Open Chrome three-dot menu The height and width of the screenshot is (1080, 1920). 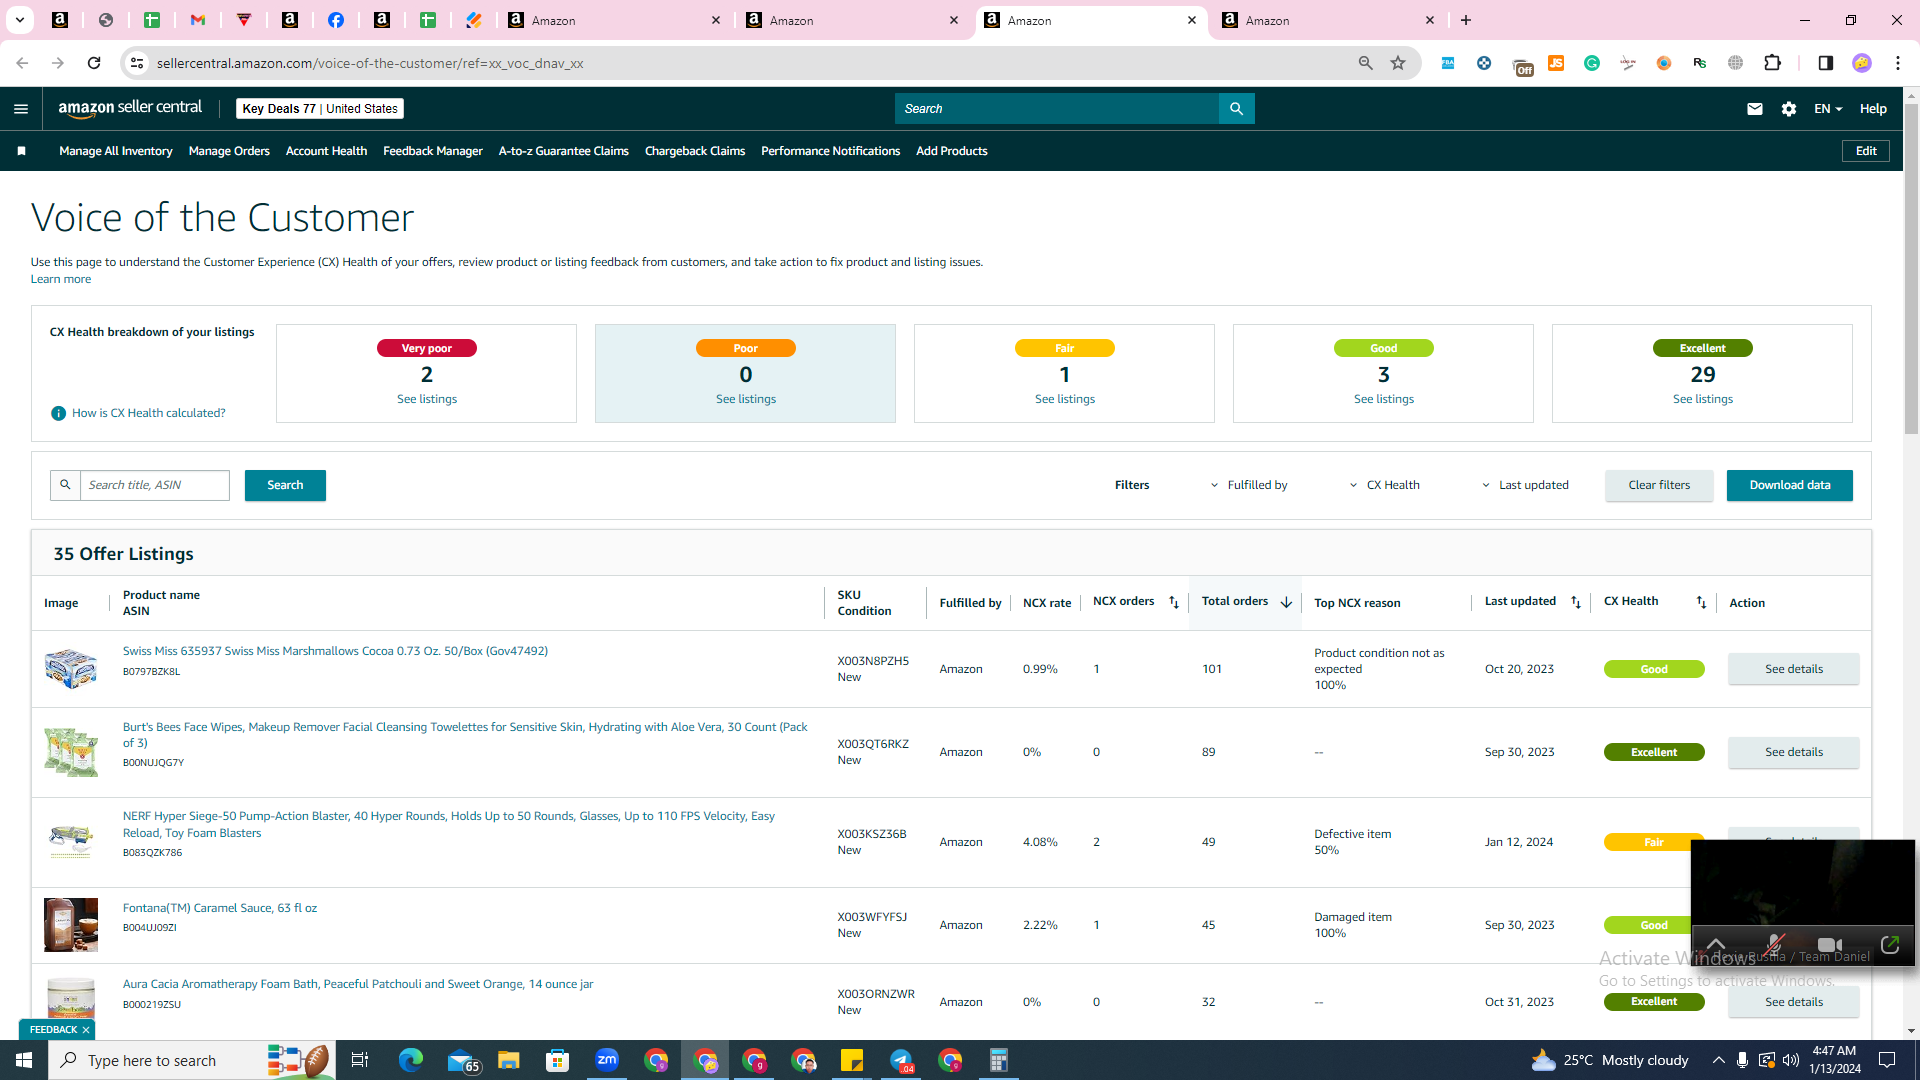tap(1898, 63)
